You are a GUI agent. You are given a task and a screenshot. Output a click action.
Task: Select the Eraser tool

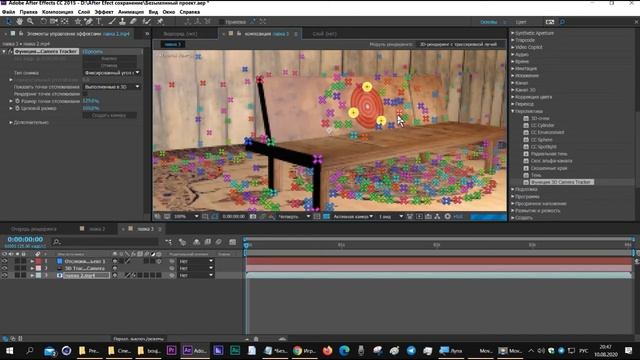pyautogui.click(x=133, y=21)
